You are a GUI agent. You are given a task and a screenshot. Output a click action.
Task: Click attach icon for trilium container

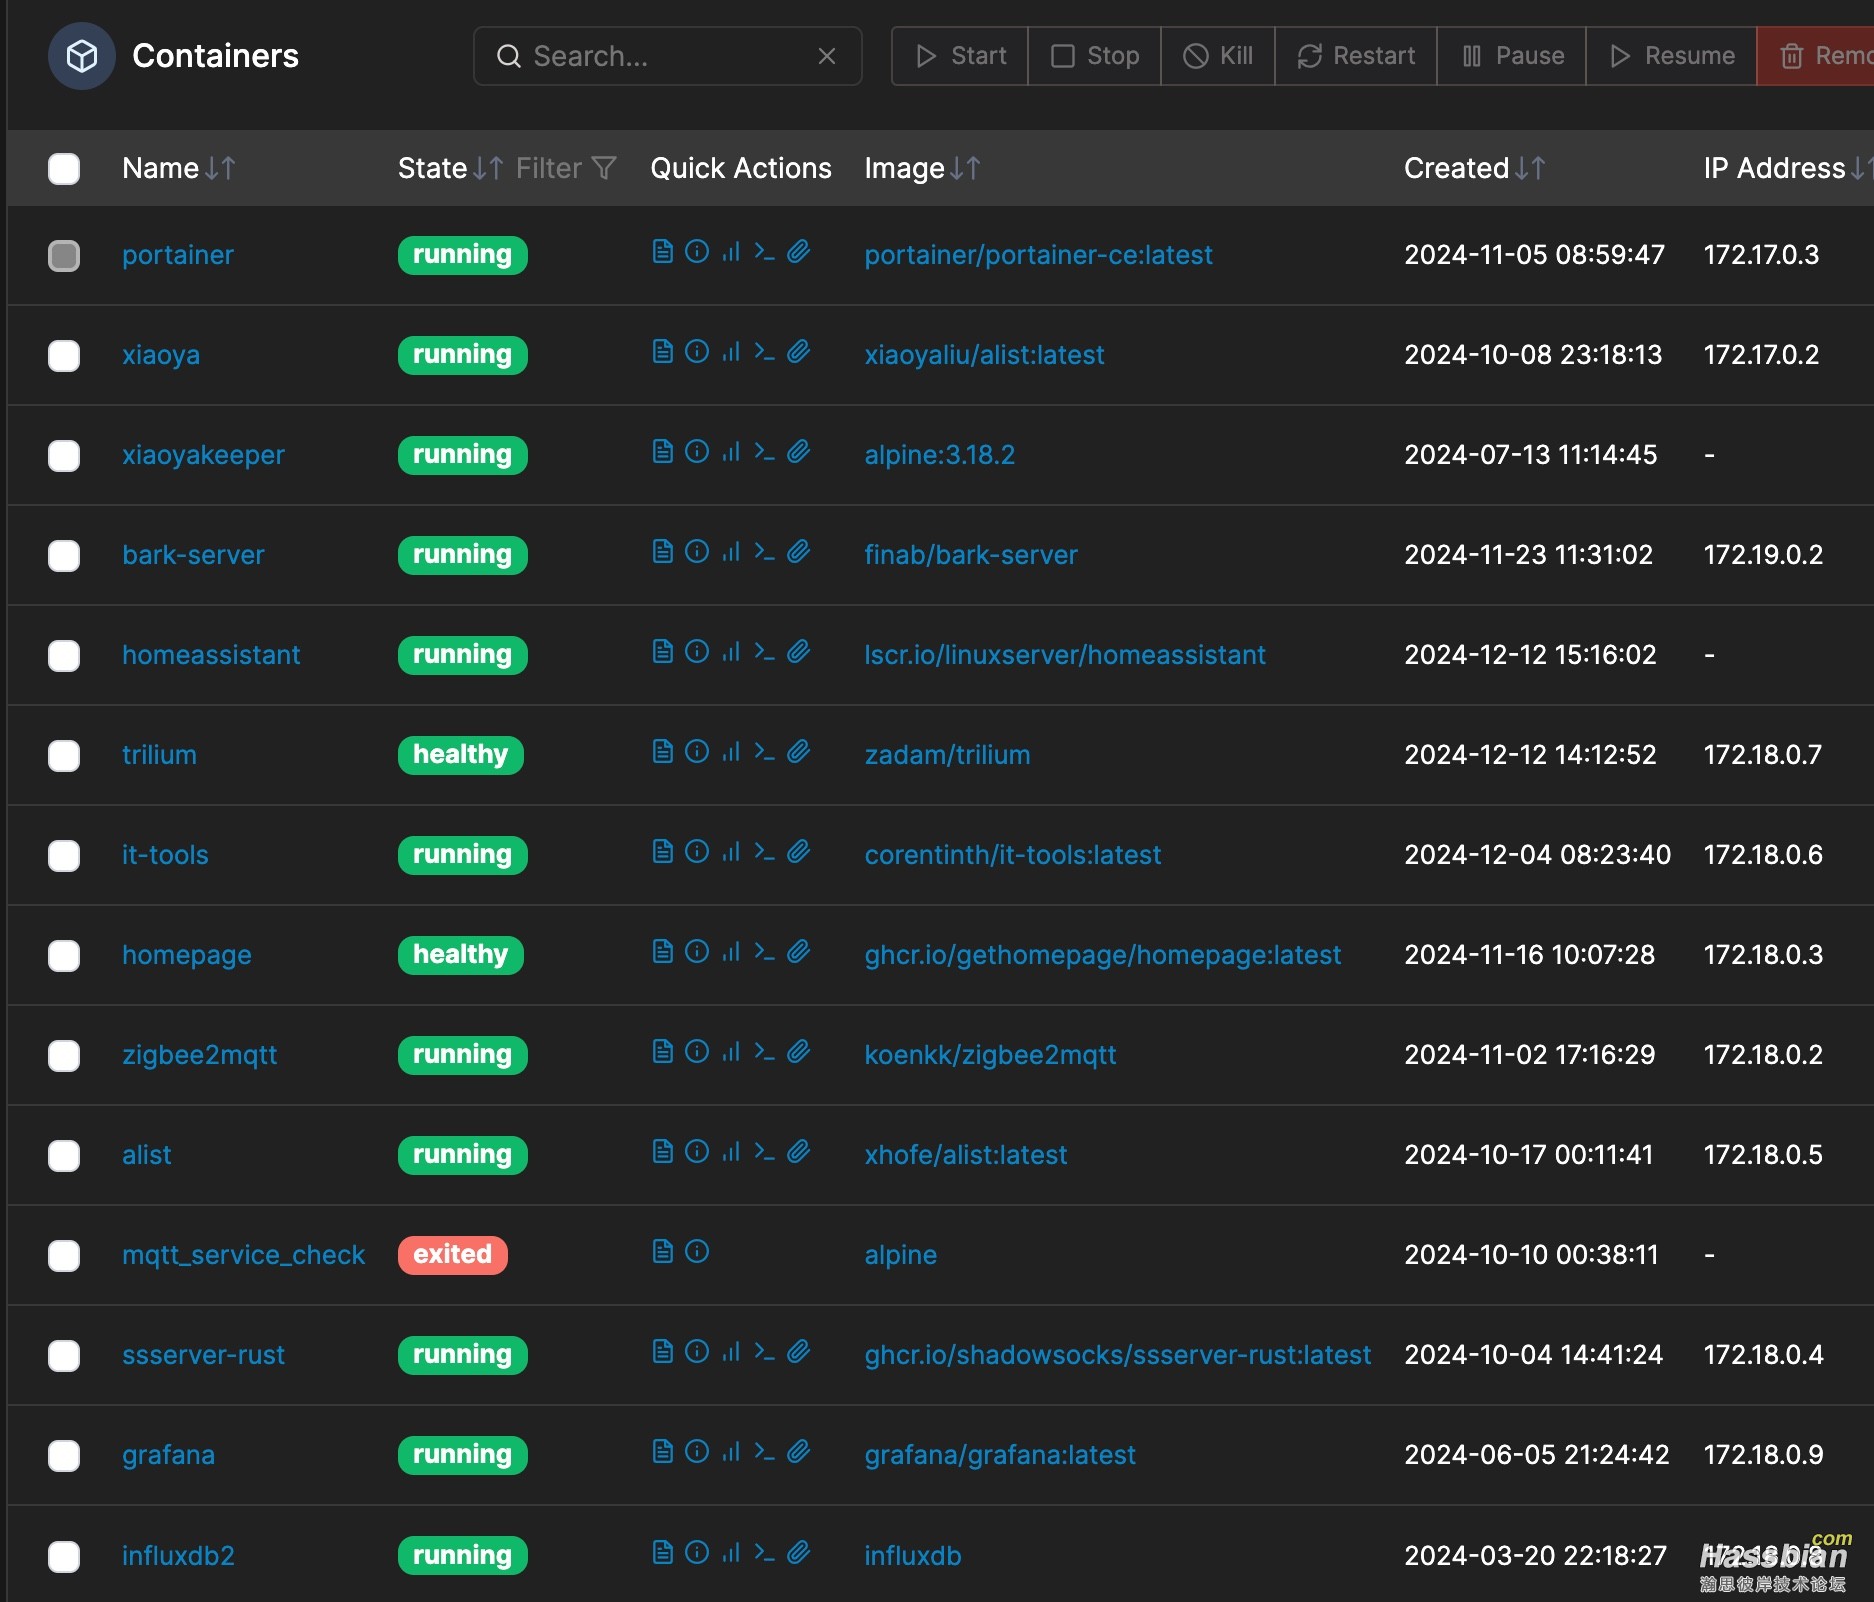coord(798,752)
